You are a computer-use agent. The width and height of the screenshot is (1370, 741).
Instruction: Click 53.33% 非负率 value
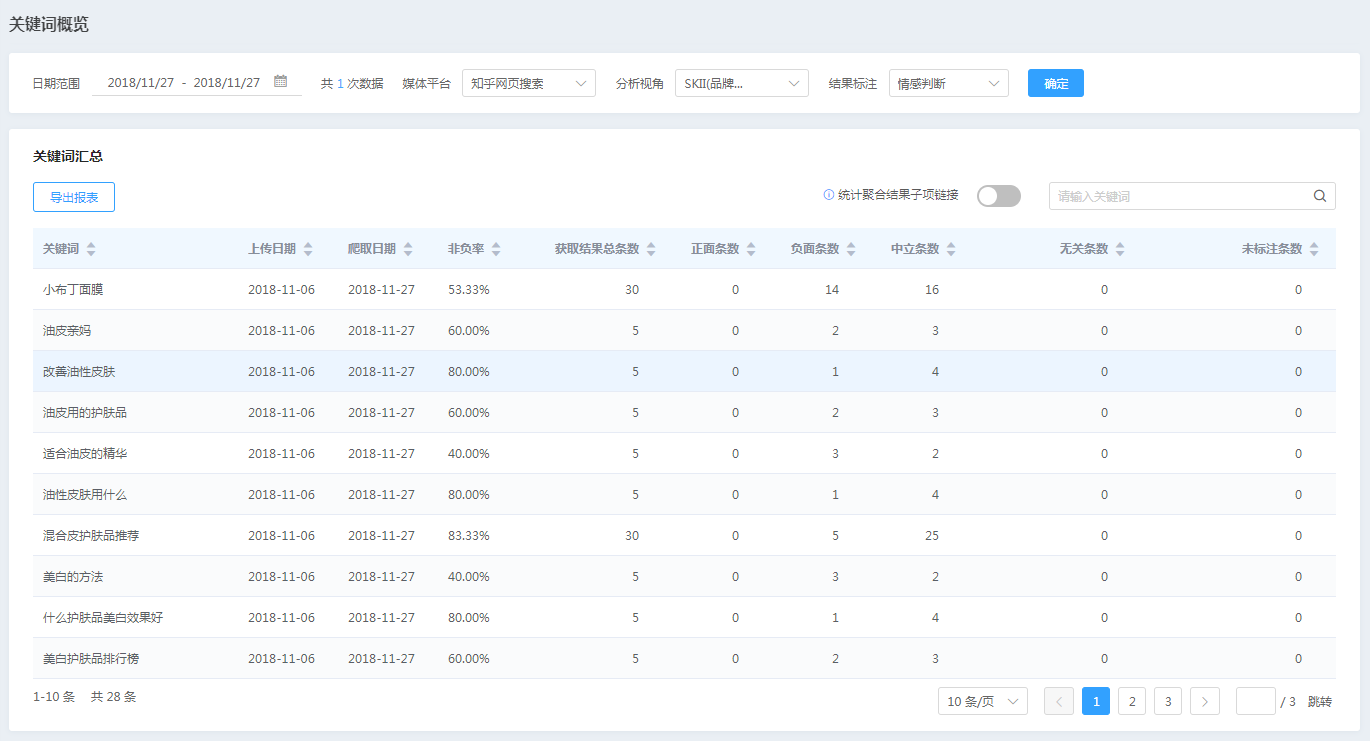pos(469,290)
